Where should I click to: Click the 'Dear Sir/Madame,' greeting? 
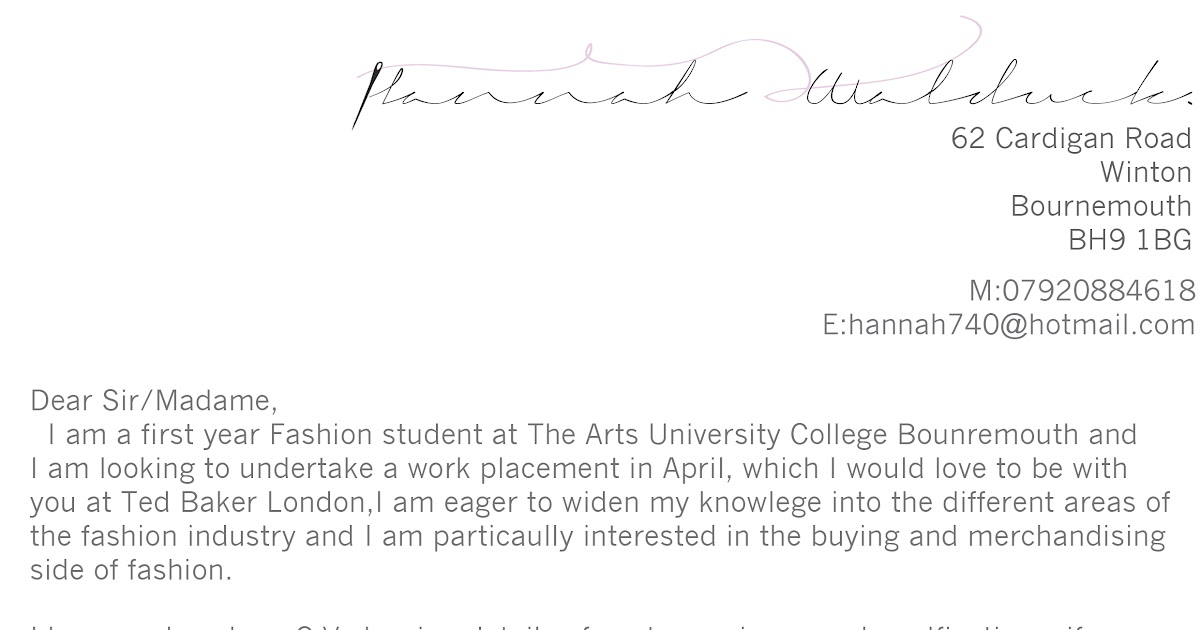[x=154, y=400]
